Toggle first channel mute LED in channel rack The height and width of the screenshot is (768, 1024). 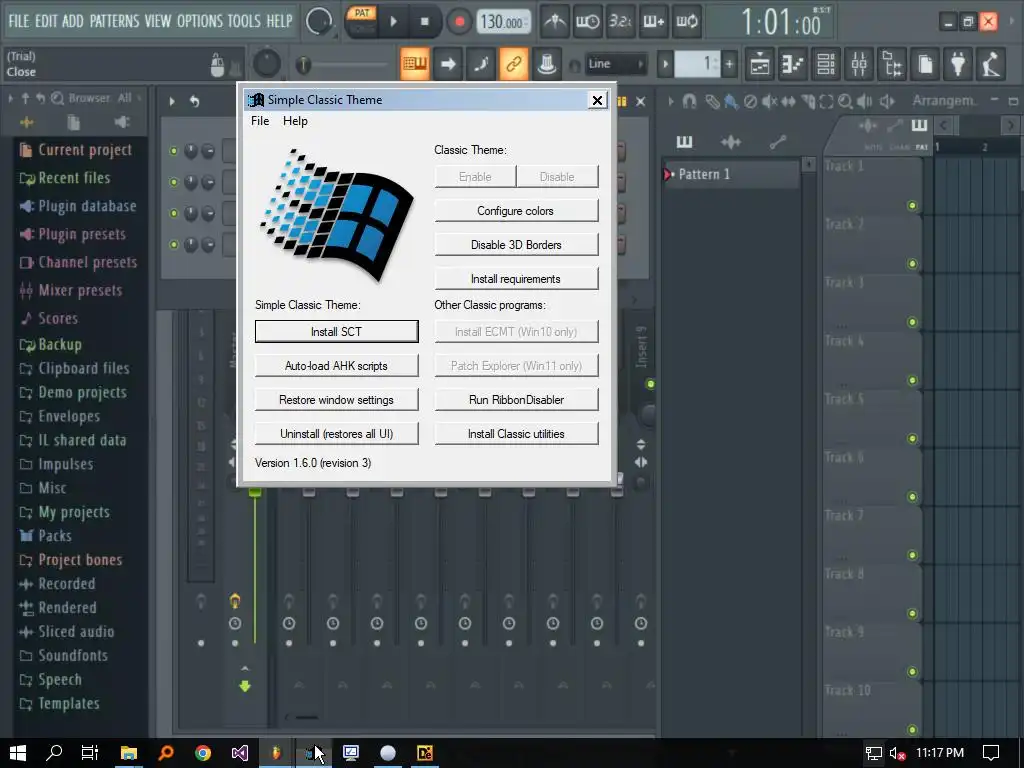click(x=174, y=151)
